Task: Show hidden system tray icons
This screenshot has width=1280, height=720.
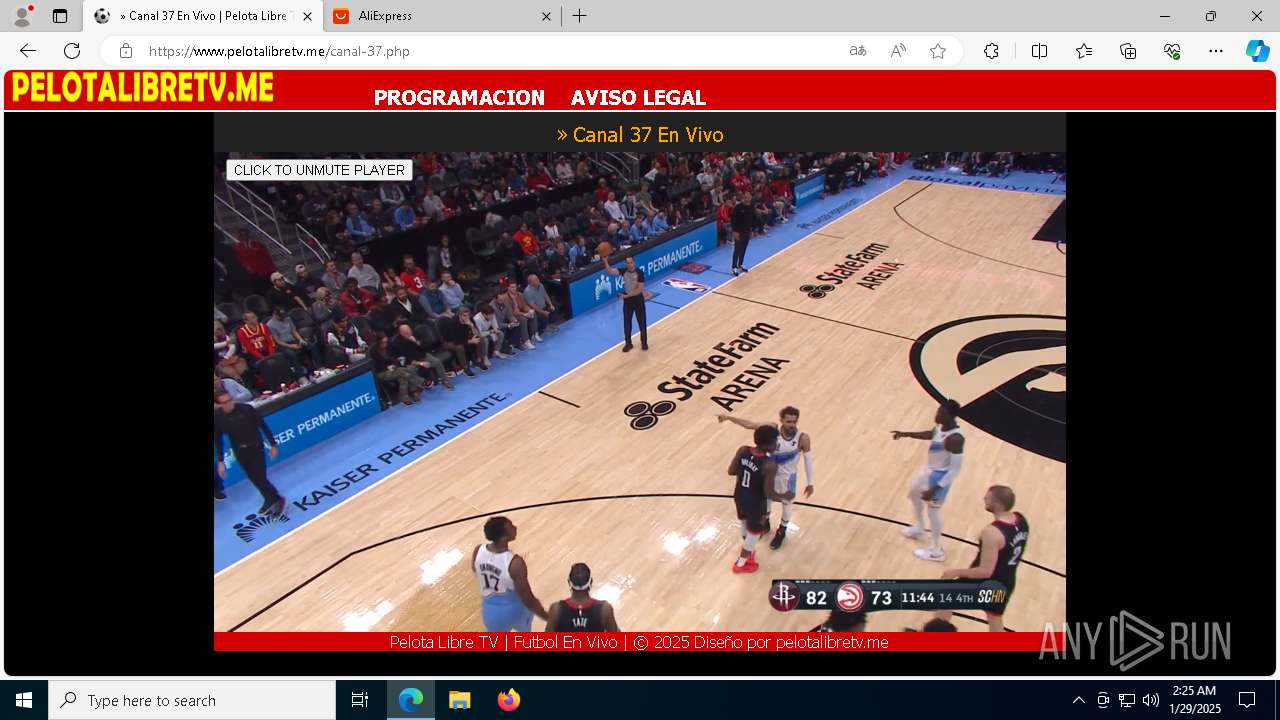Action: click(x=1078, y=700)
